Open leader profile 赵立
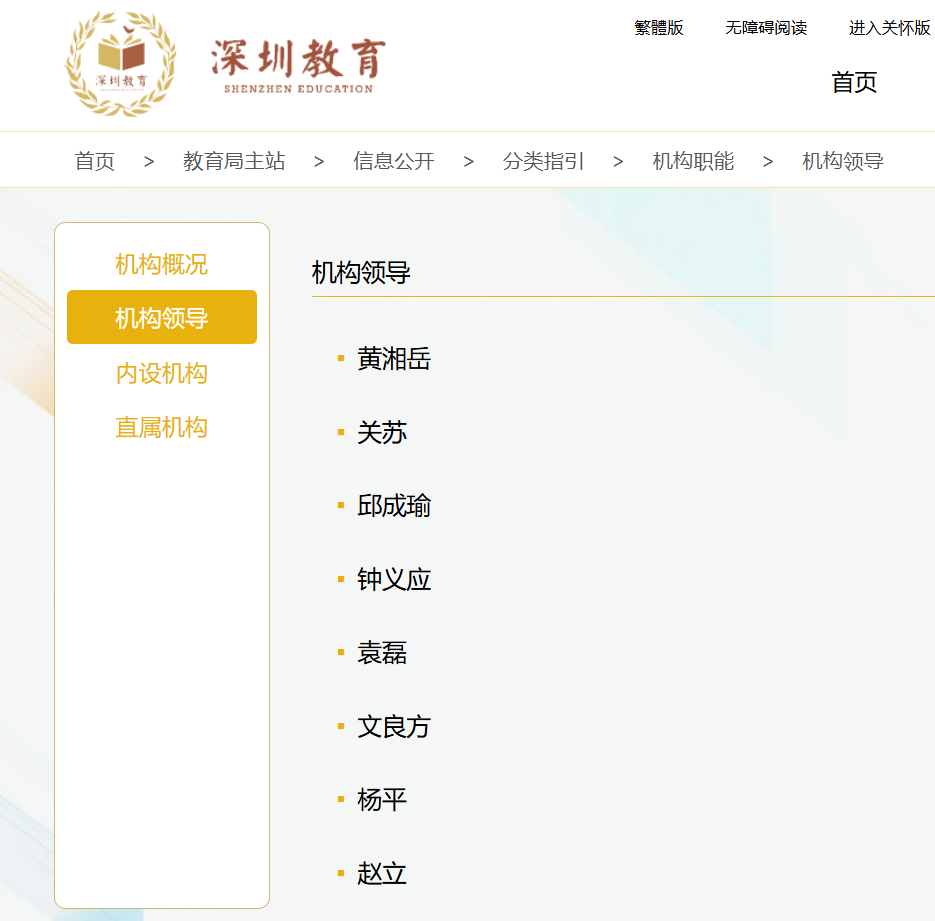The image size is (935, 921). [x=382, y=874]
